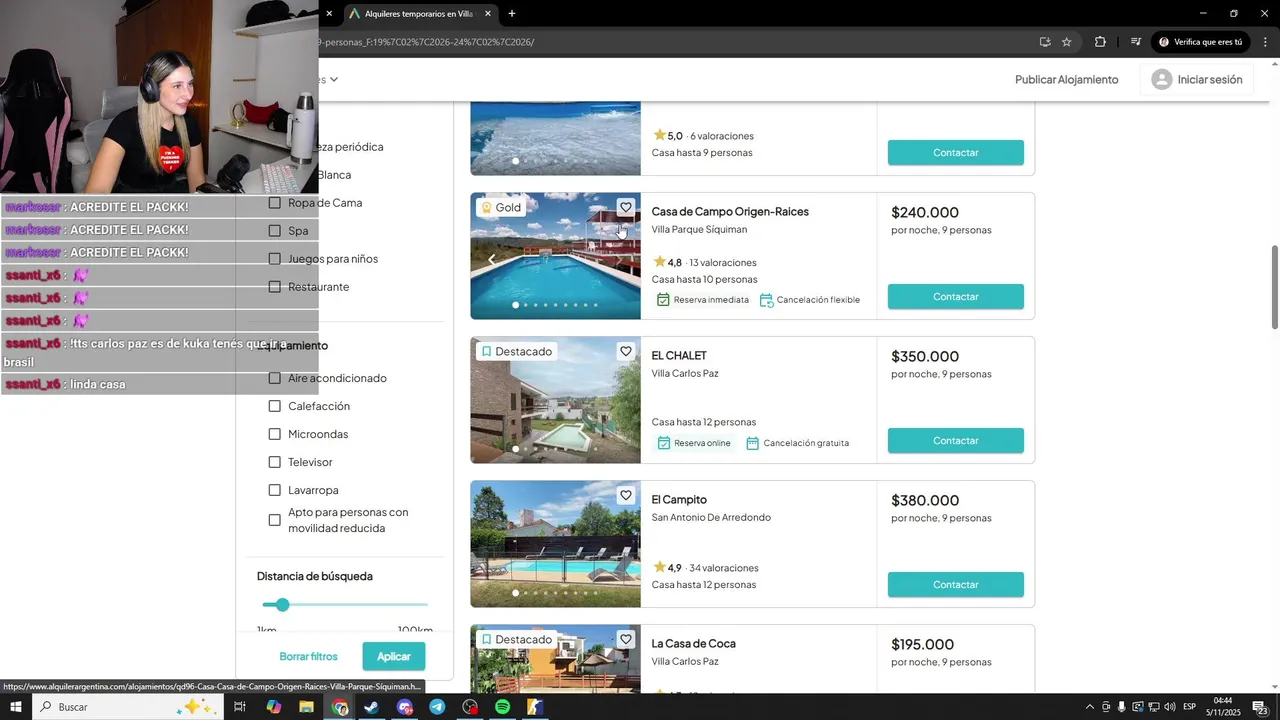
Task: Click the install app icon in address bar
Action: click(1045, 42)
